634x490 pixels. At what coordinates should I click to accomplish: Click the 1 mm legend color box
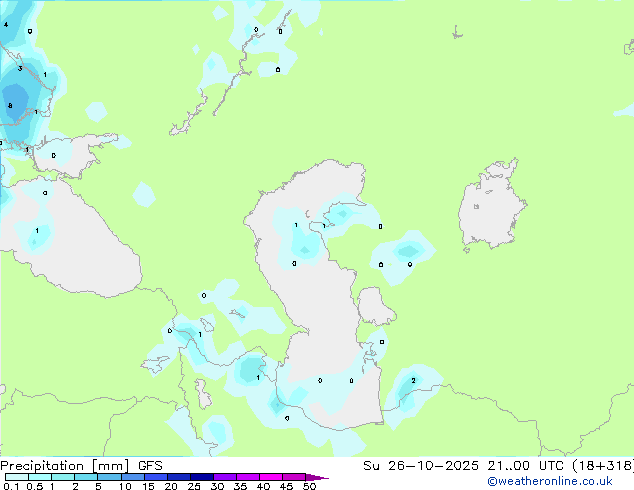63,477
